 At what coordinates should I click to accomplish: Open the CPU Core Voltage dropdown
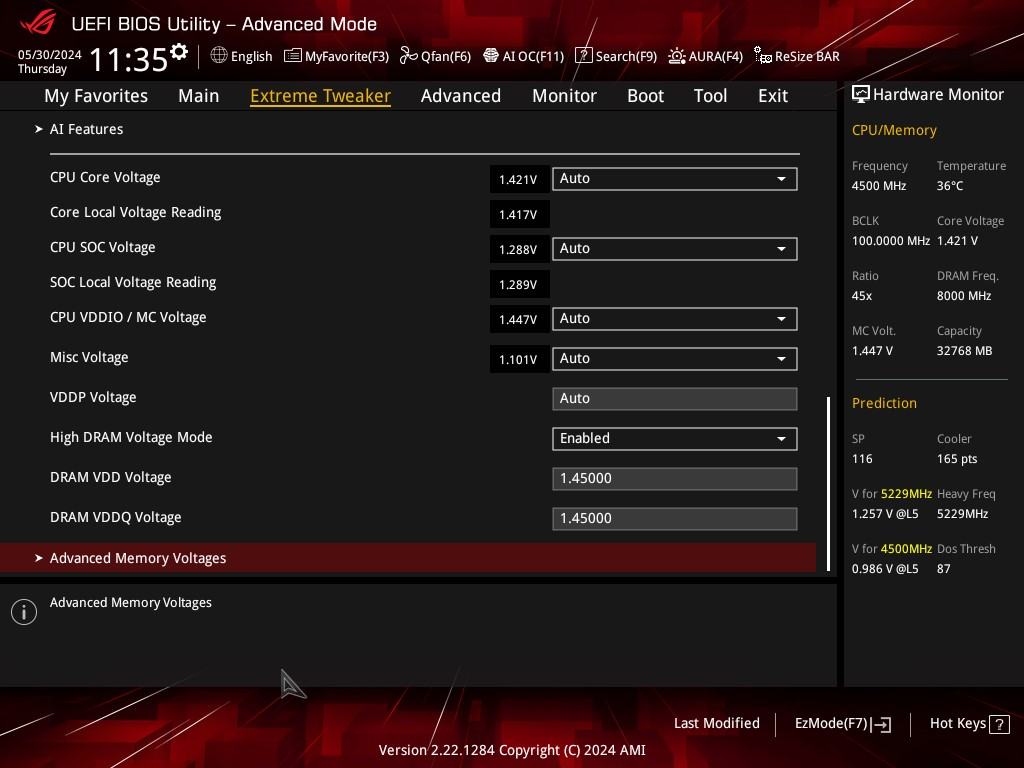675,179
